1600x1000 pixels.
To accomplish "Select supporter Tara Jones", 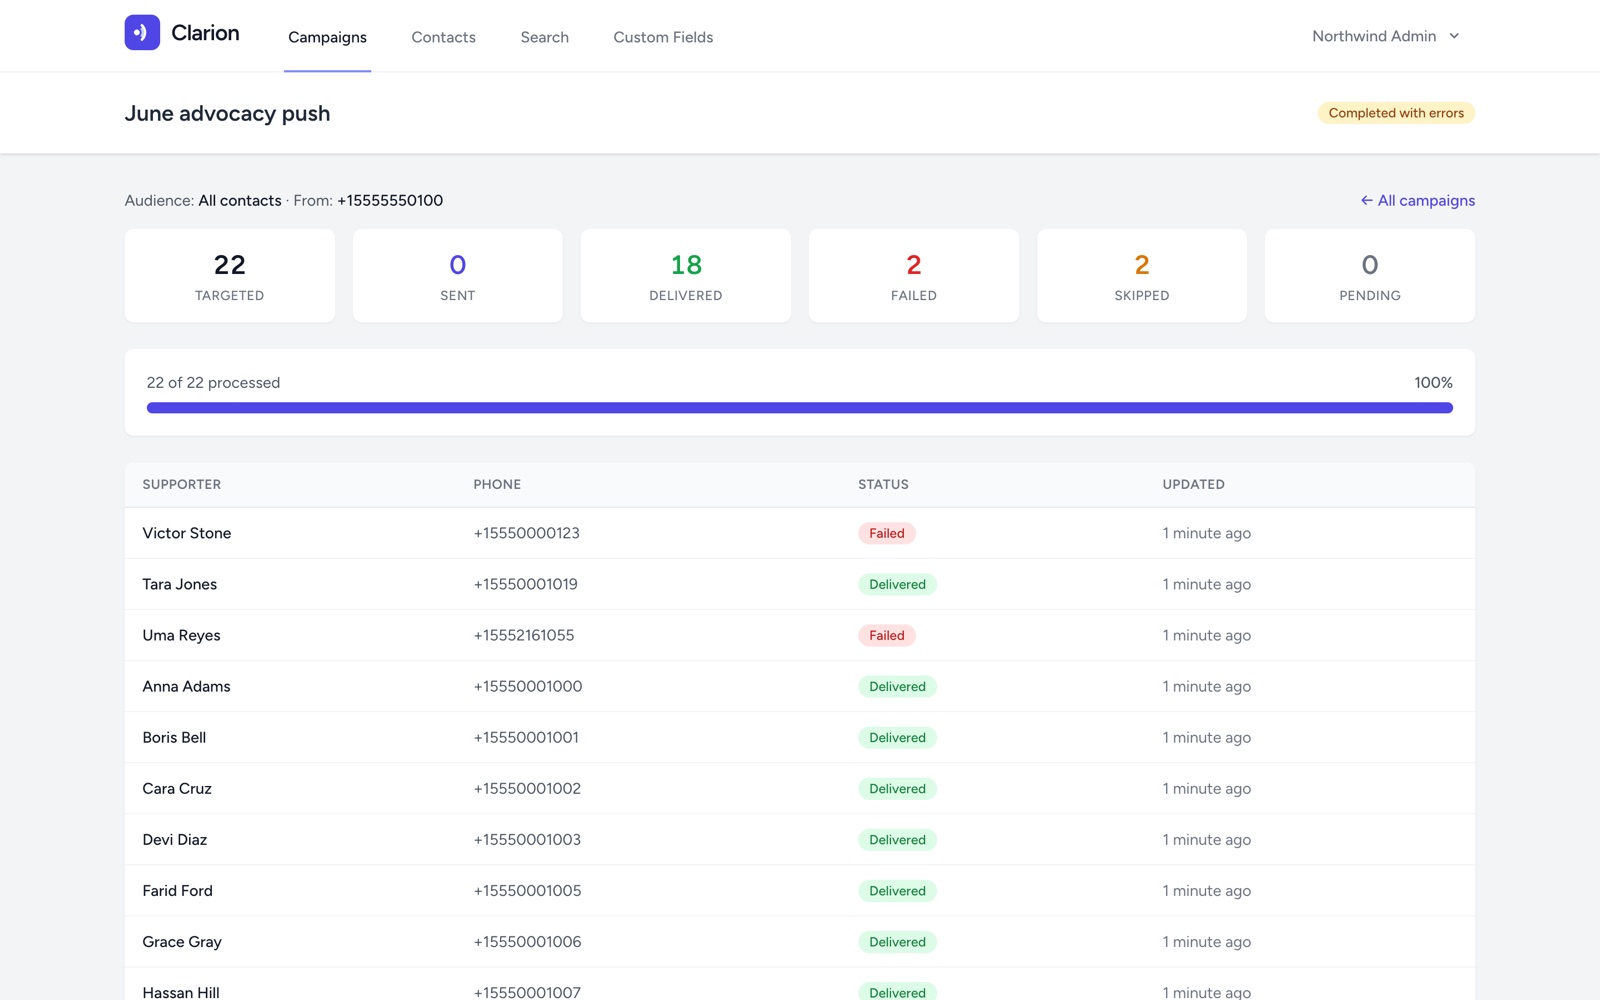I will pyautogui.click(x=179, y=584).
